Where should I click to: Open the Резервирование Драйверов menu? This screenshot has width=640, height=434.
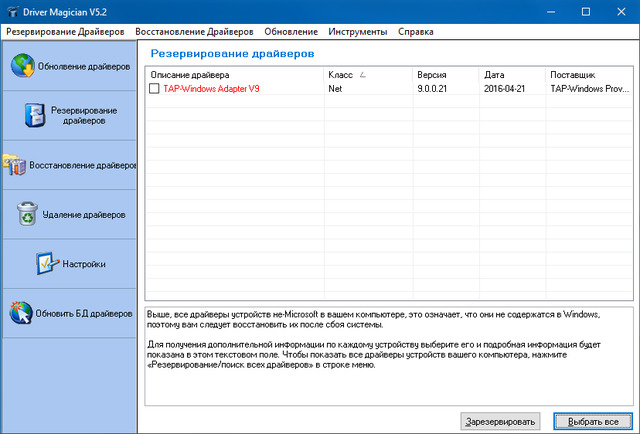pyautogui.click(x=65, y=31)
